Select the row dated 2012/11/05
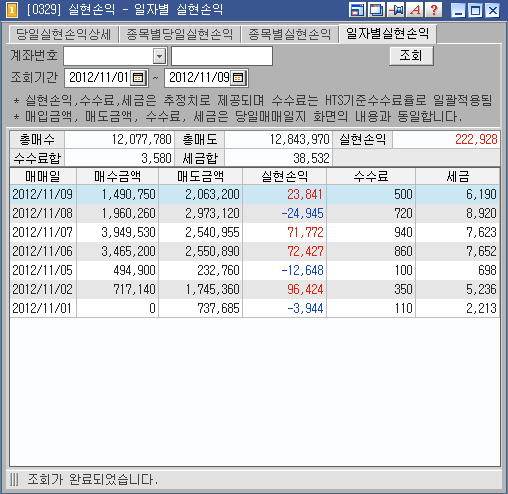508x494 pixels. pos(255,270)
